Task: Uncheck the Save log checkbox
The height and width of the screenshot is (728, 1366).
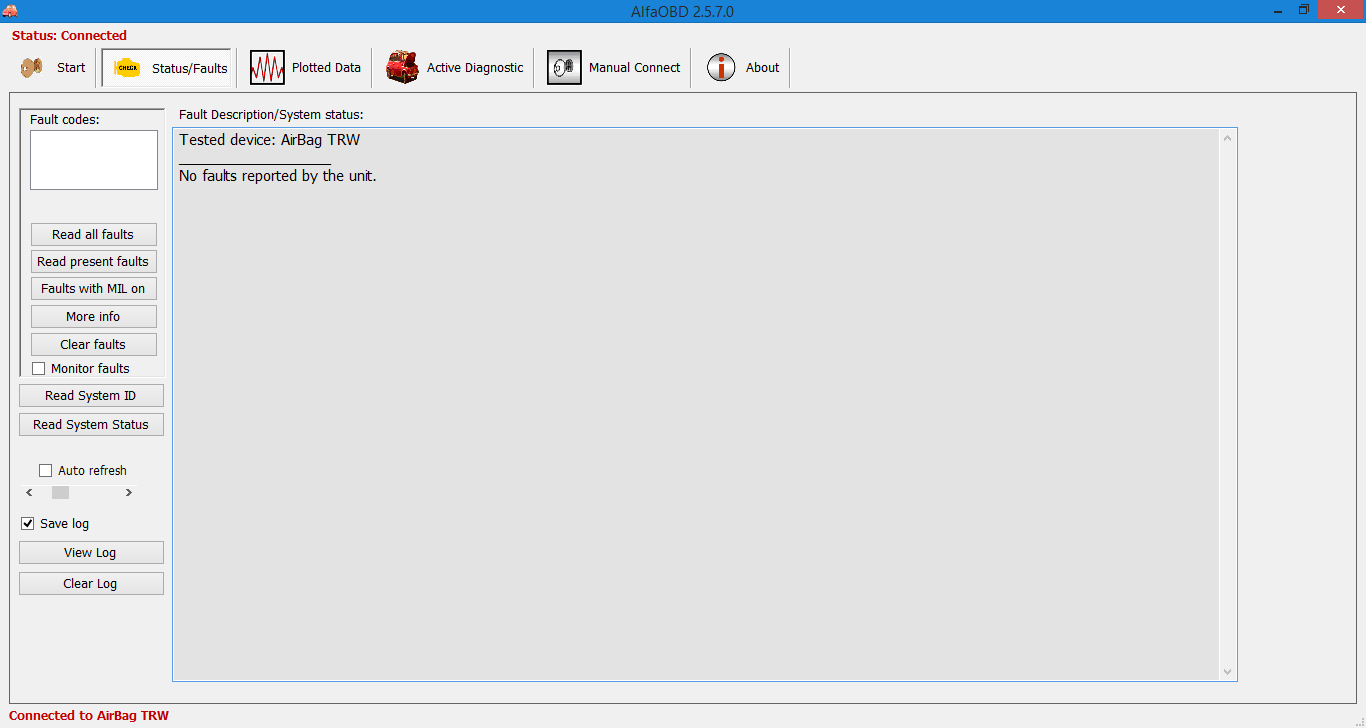Action: point(28,524)
